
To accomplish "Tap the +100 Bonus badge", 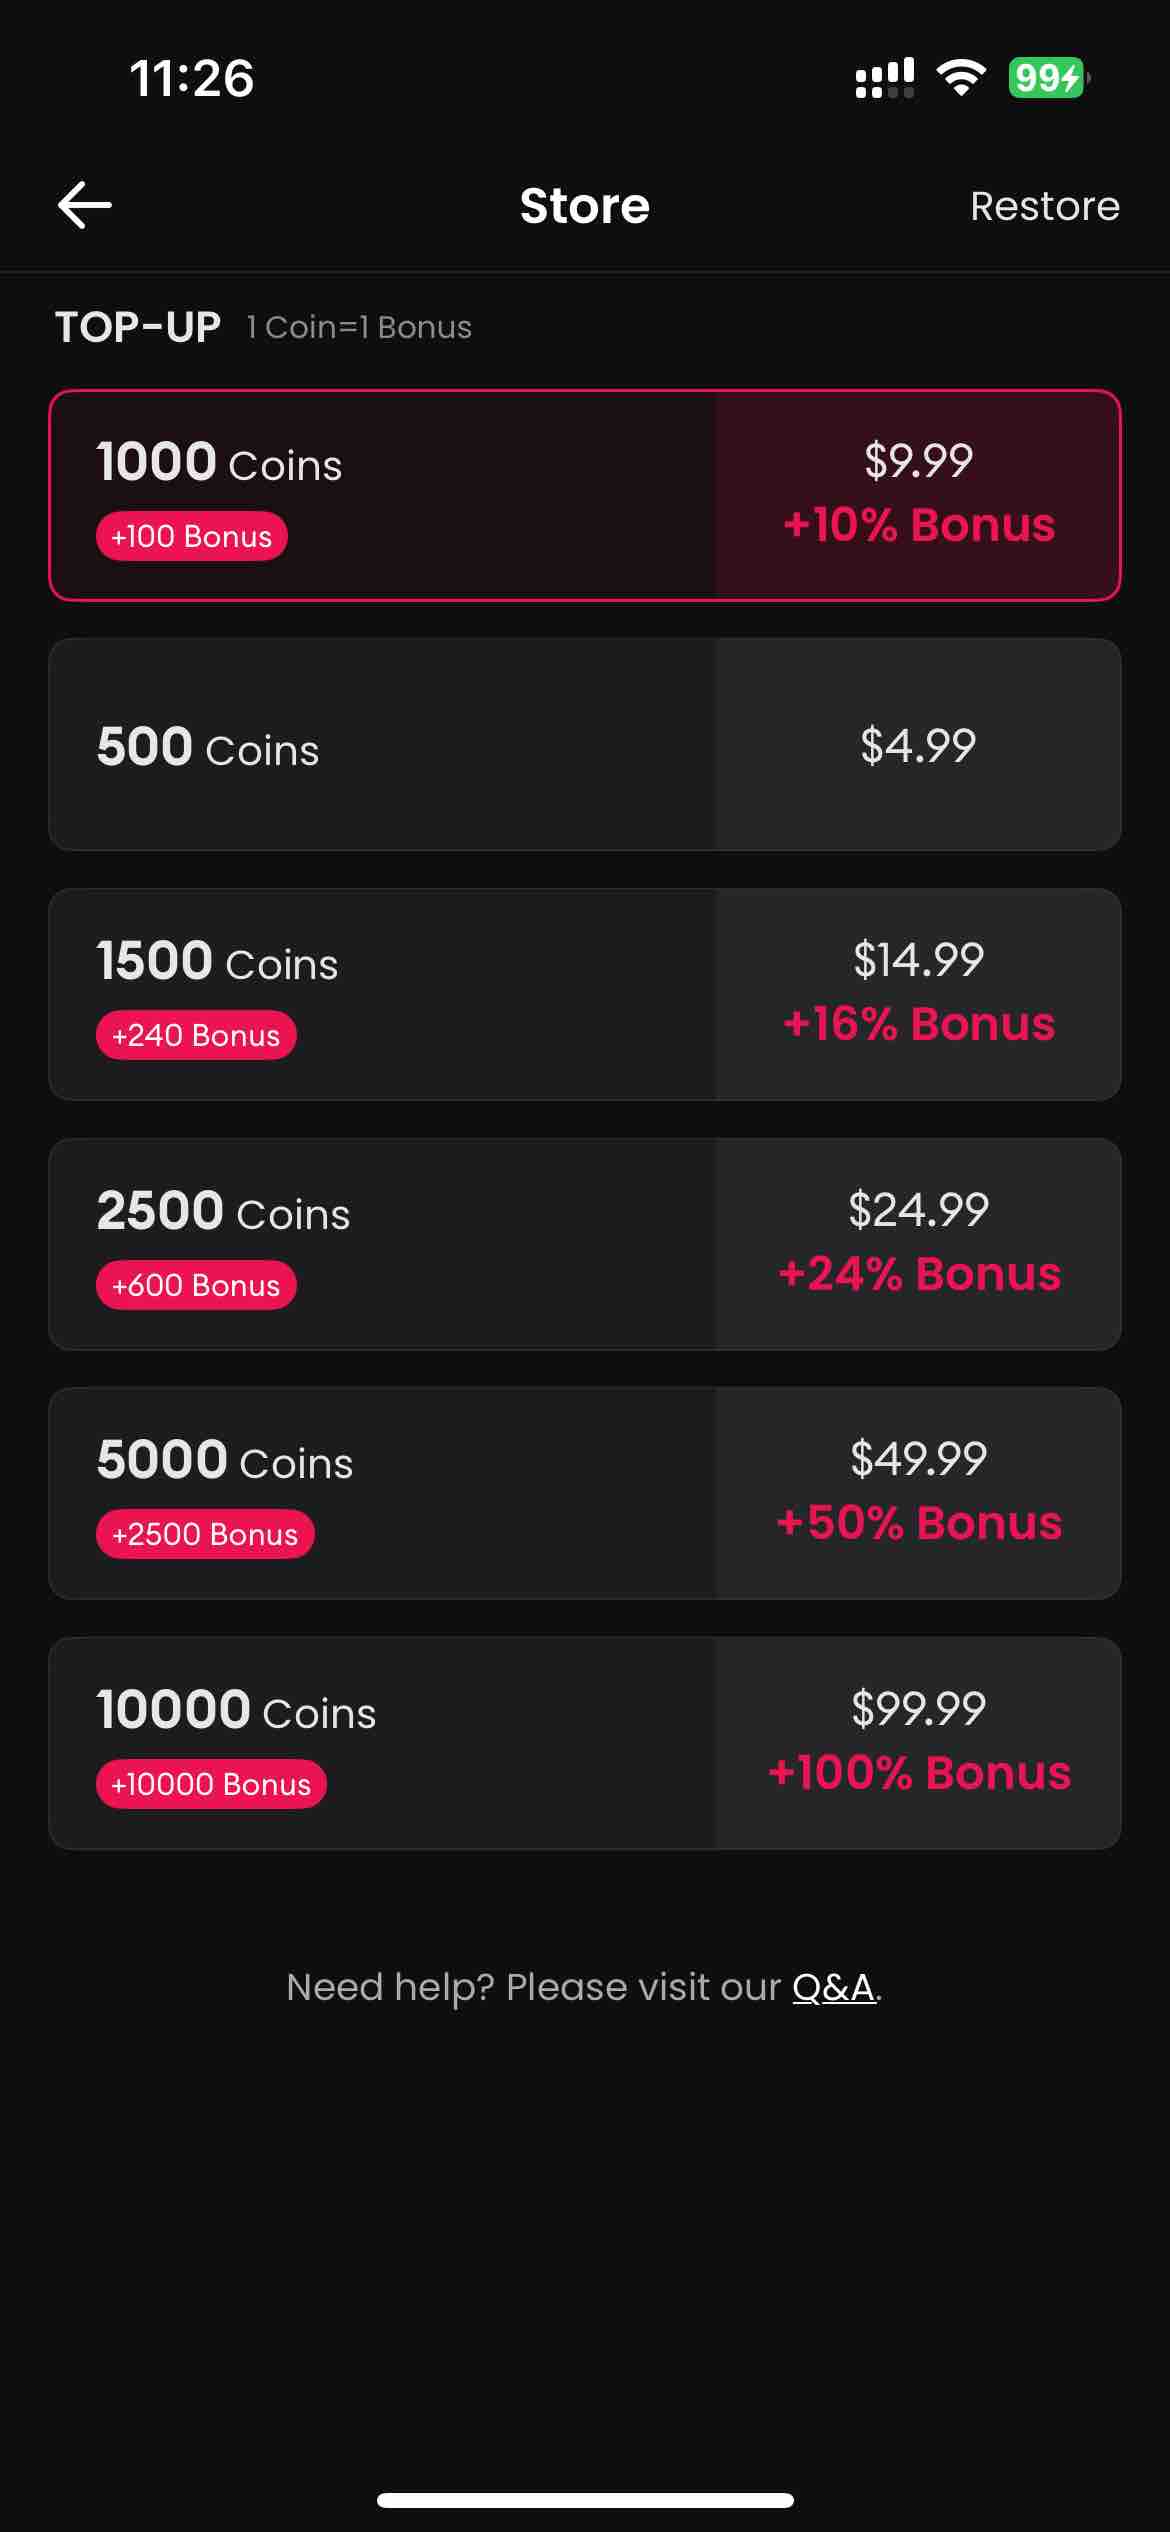I will 192,536.
